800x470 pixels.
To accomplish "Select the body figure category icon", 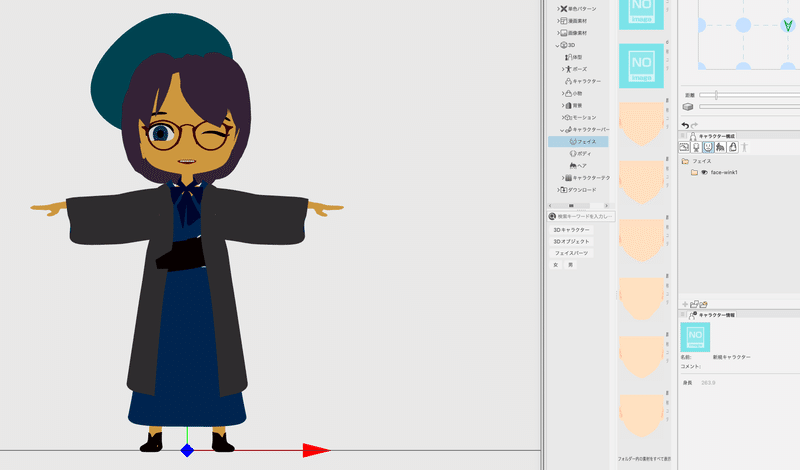I will coord(696,147).
